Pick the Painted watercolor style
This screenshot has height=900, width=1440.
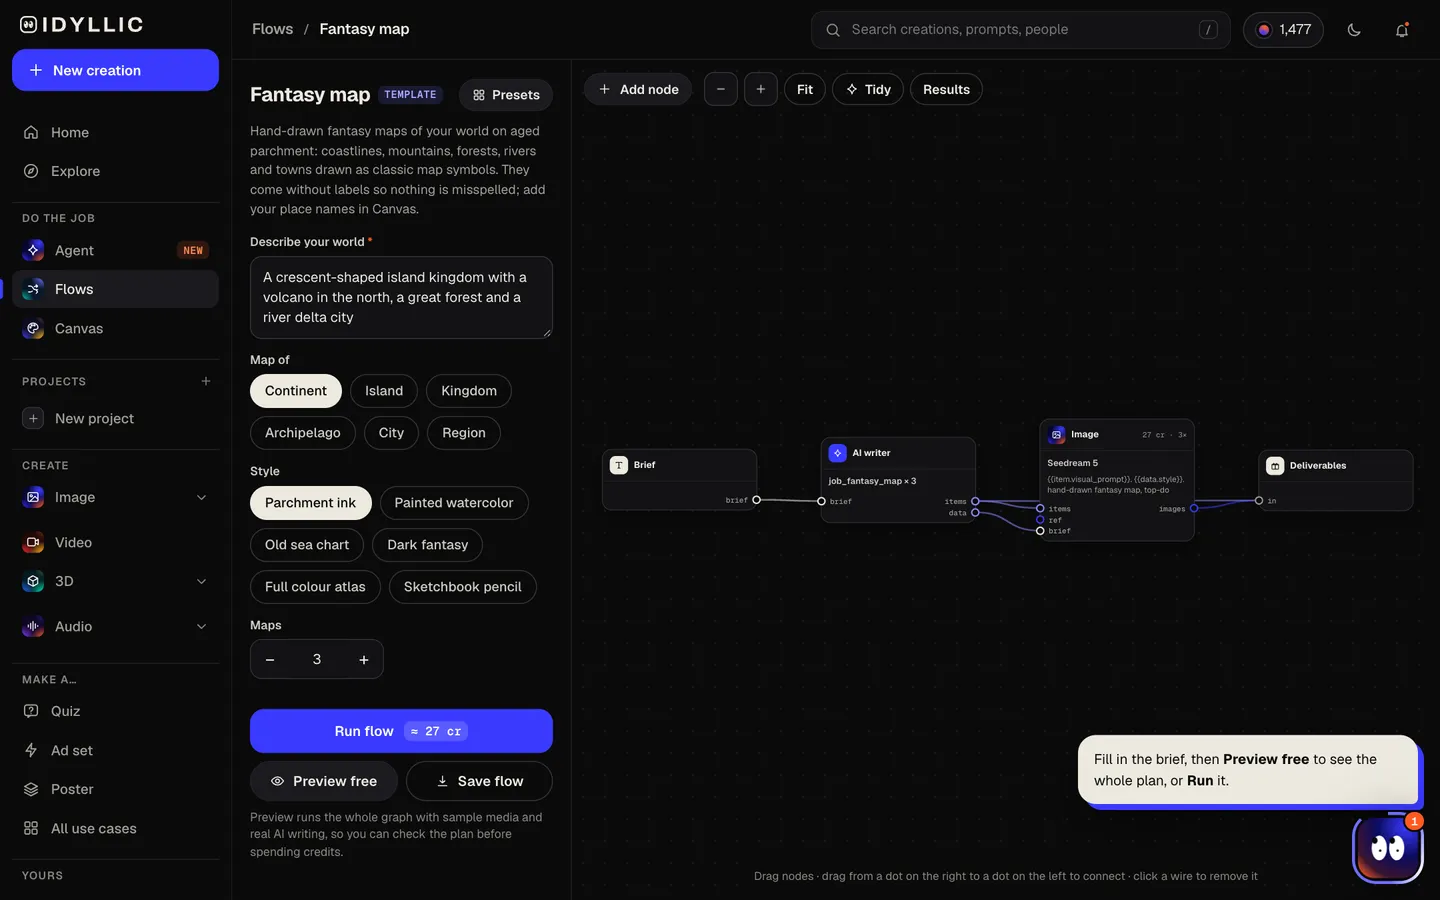(x=454, y=503)
